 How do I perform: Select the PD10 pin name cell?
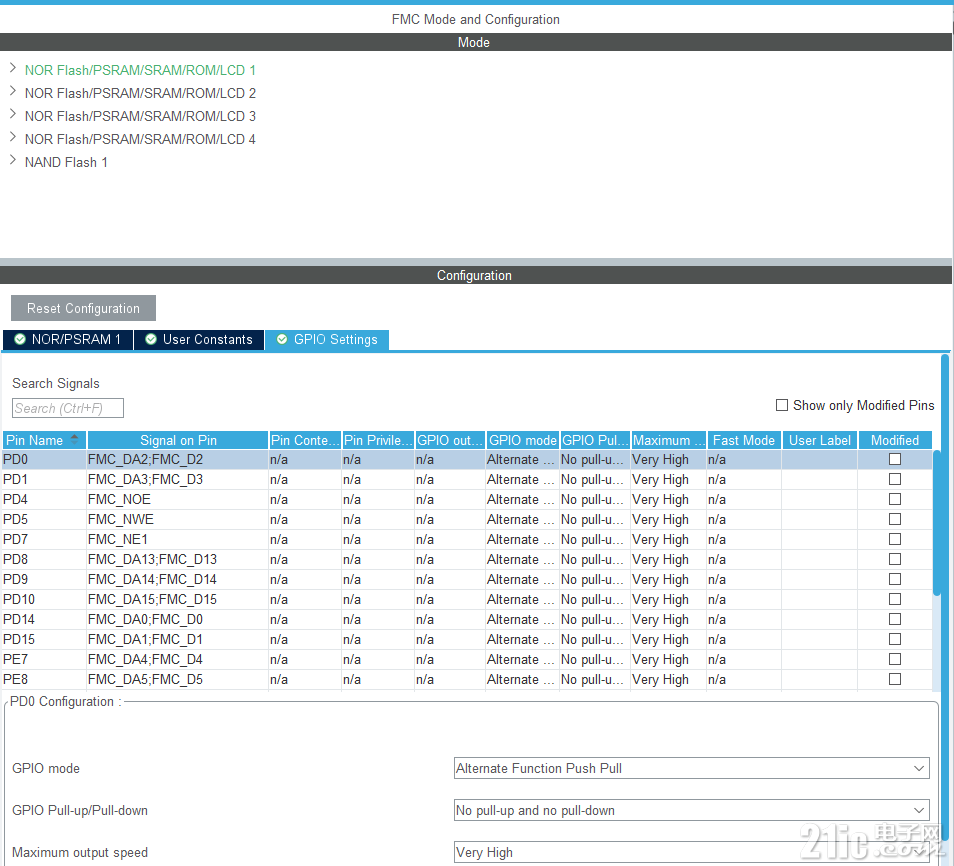coord(44,599)
